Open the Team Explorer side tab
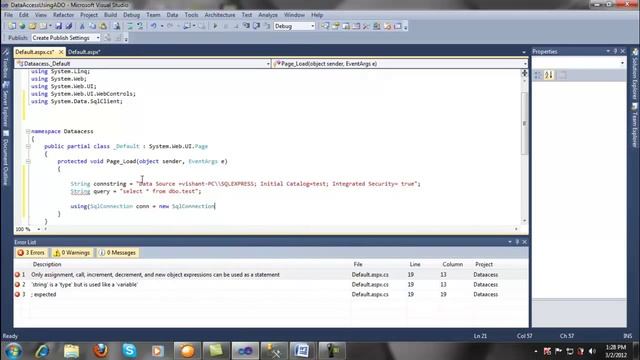The image size is (640, 360). point(635,125)
